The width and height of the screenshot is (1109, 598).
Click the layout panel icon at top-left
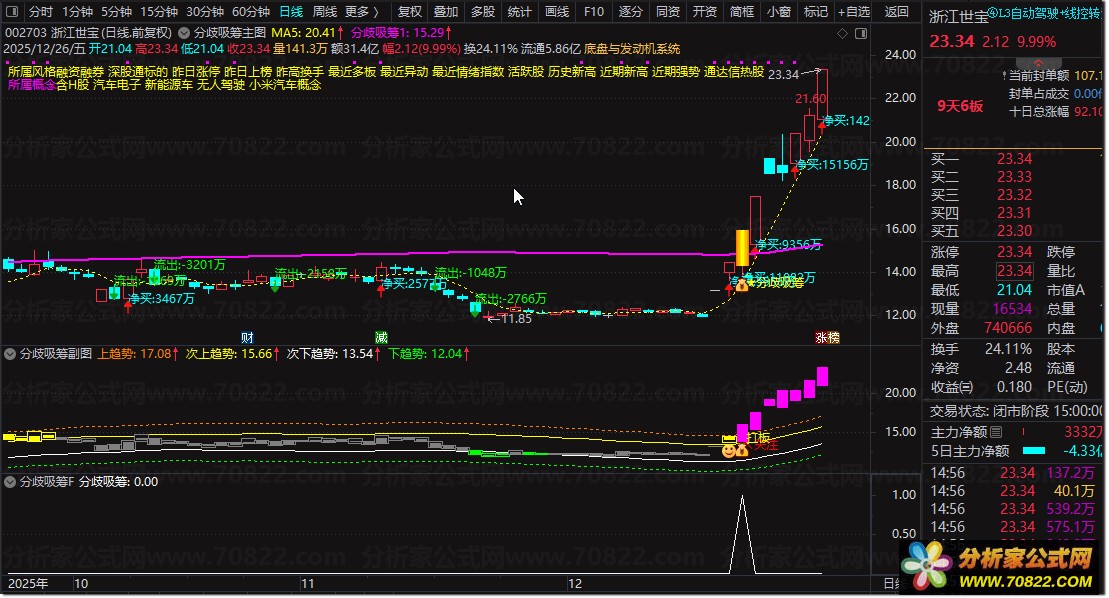point(12,11)
